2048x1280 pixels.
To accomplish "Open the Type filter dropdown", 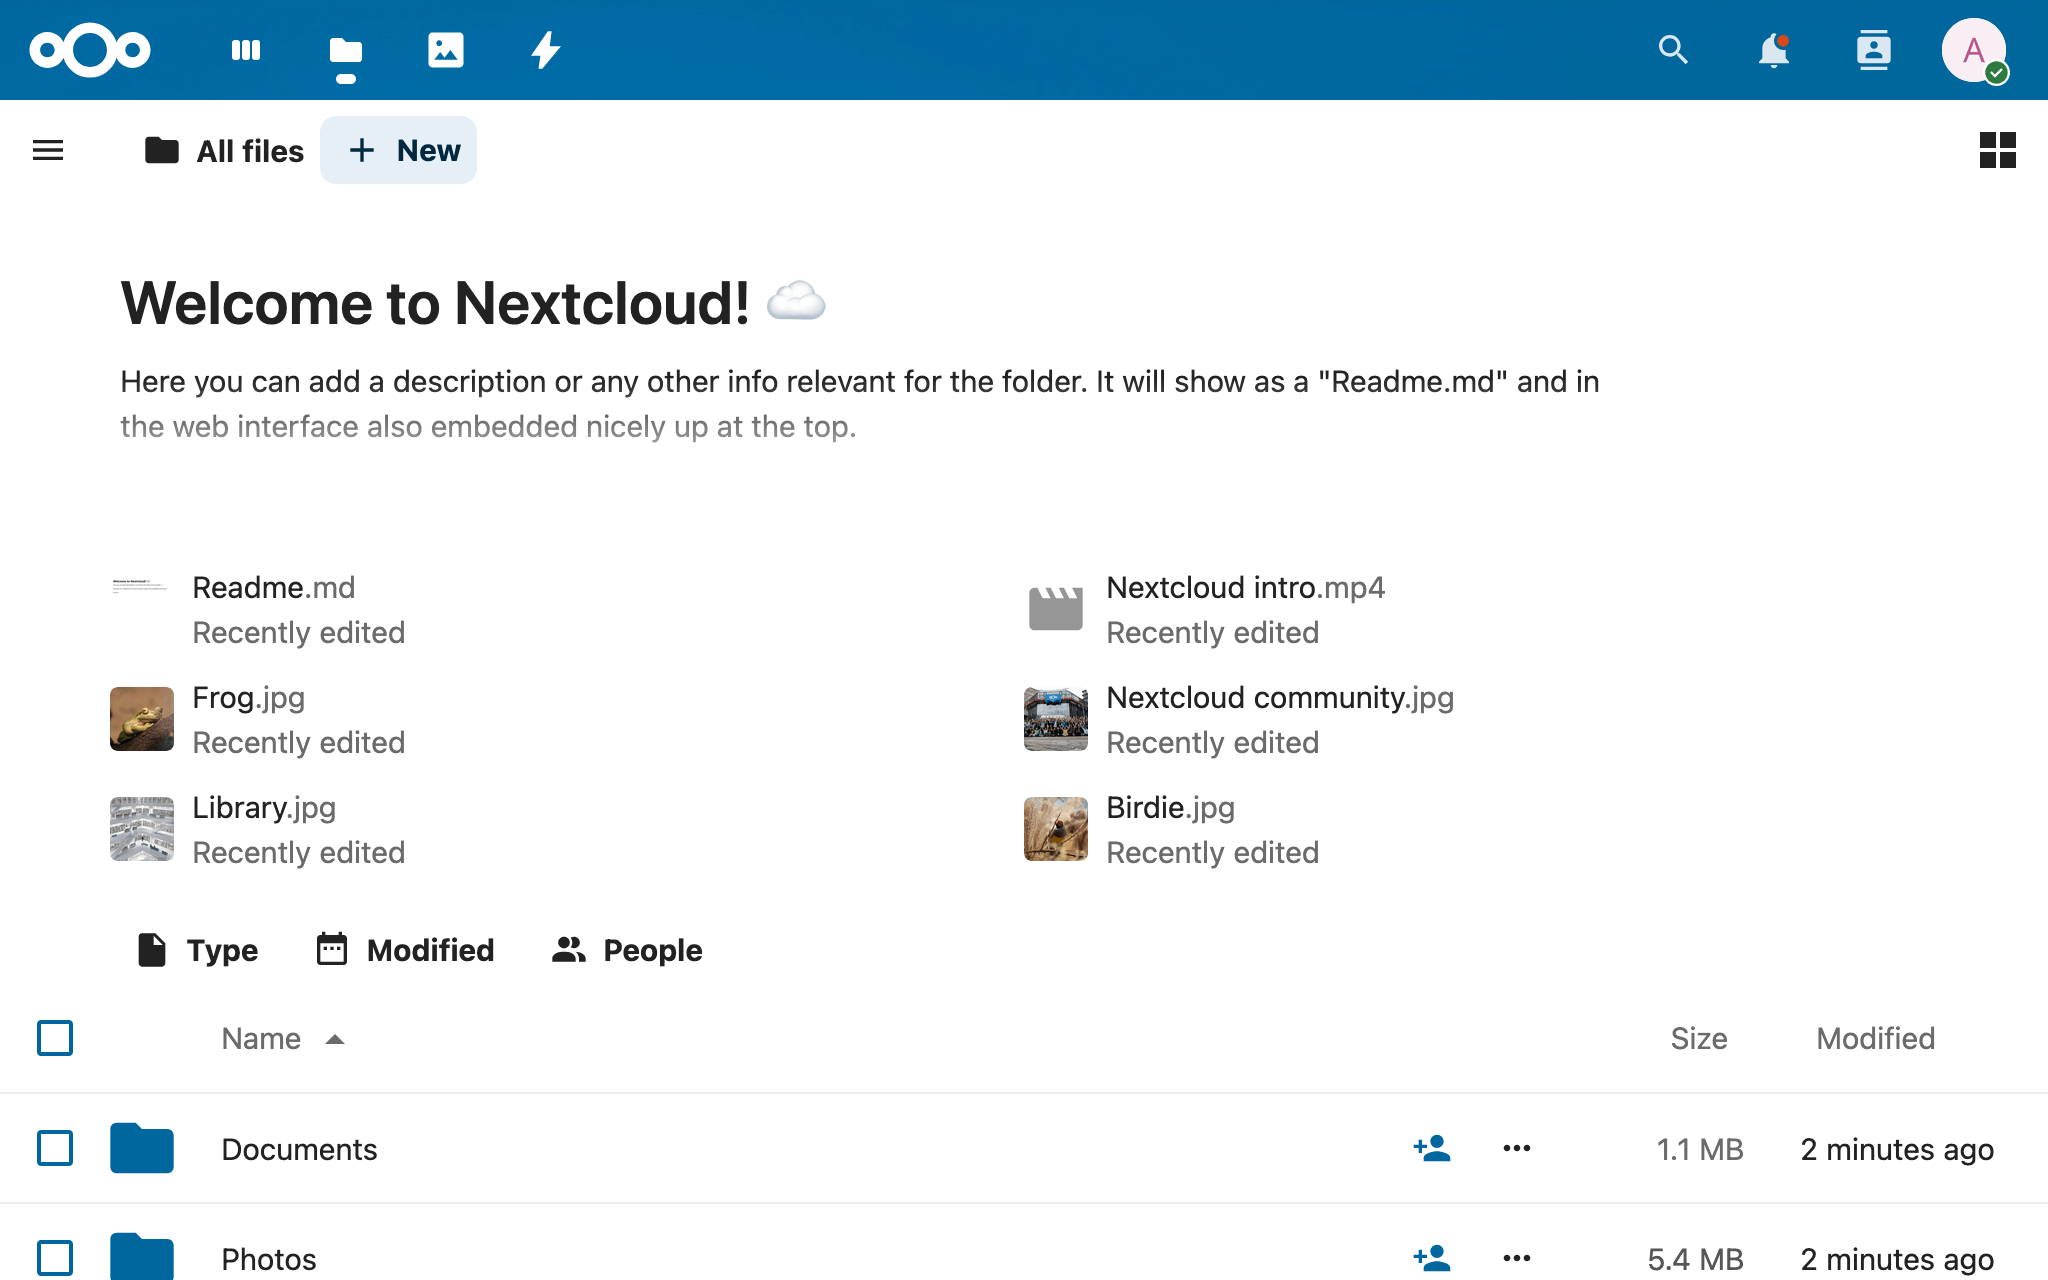I will coord(198,950).
